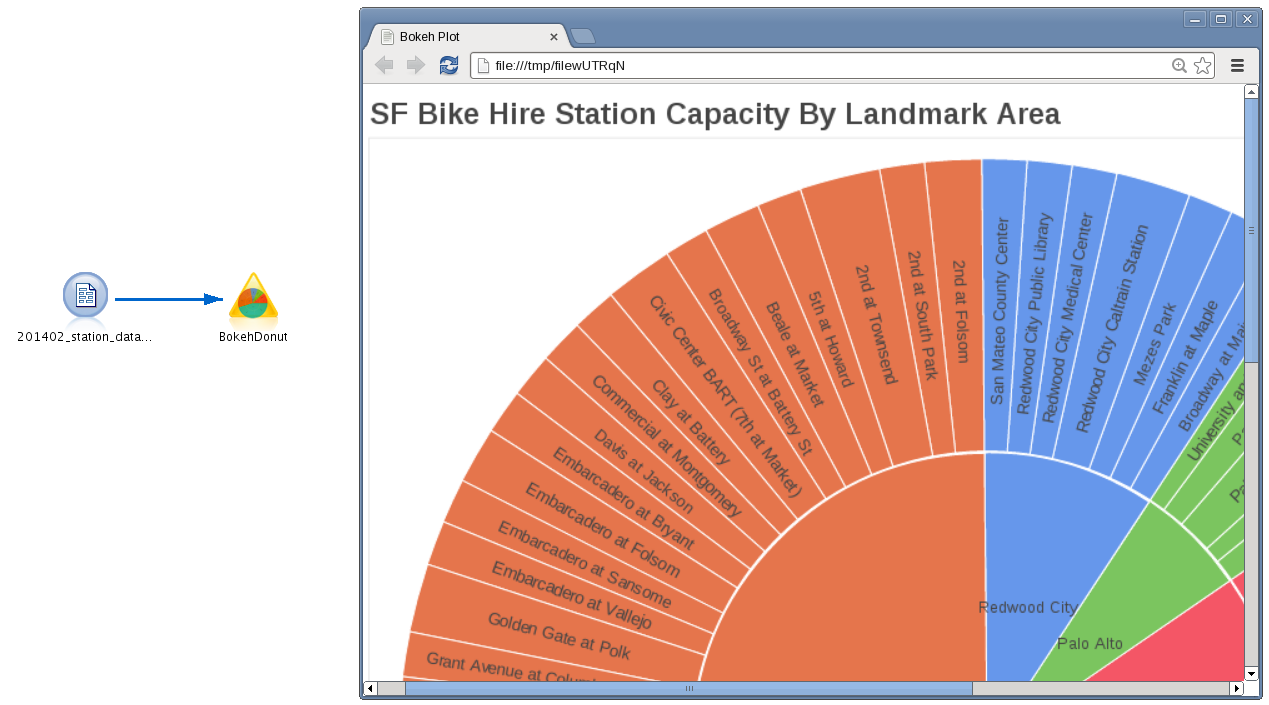Open the browser hamburger menu
The width and height of the screenshot is (1269, 705).
tap(1237, 66)
